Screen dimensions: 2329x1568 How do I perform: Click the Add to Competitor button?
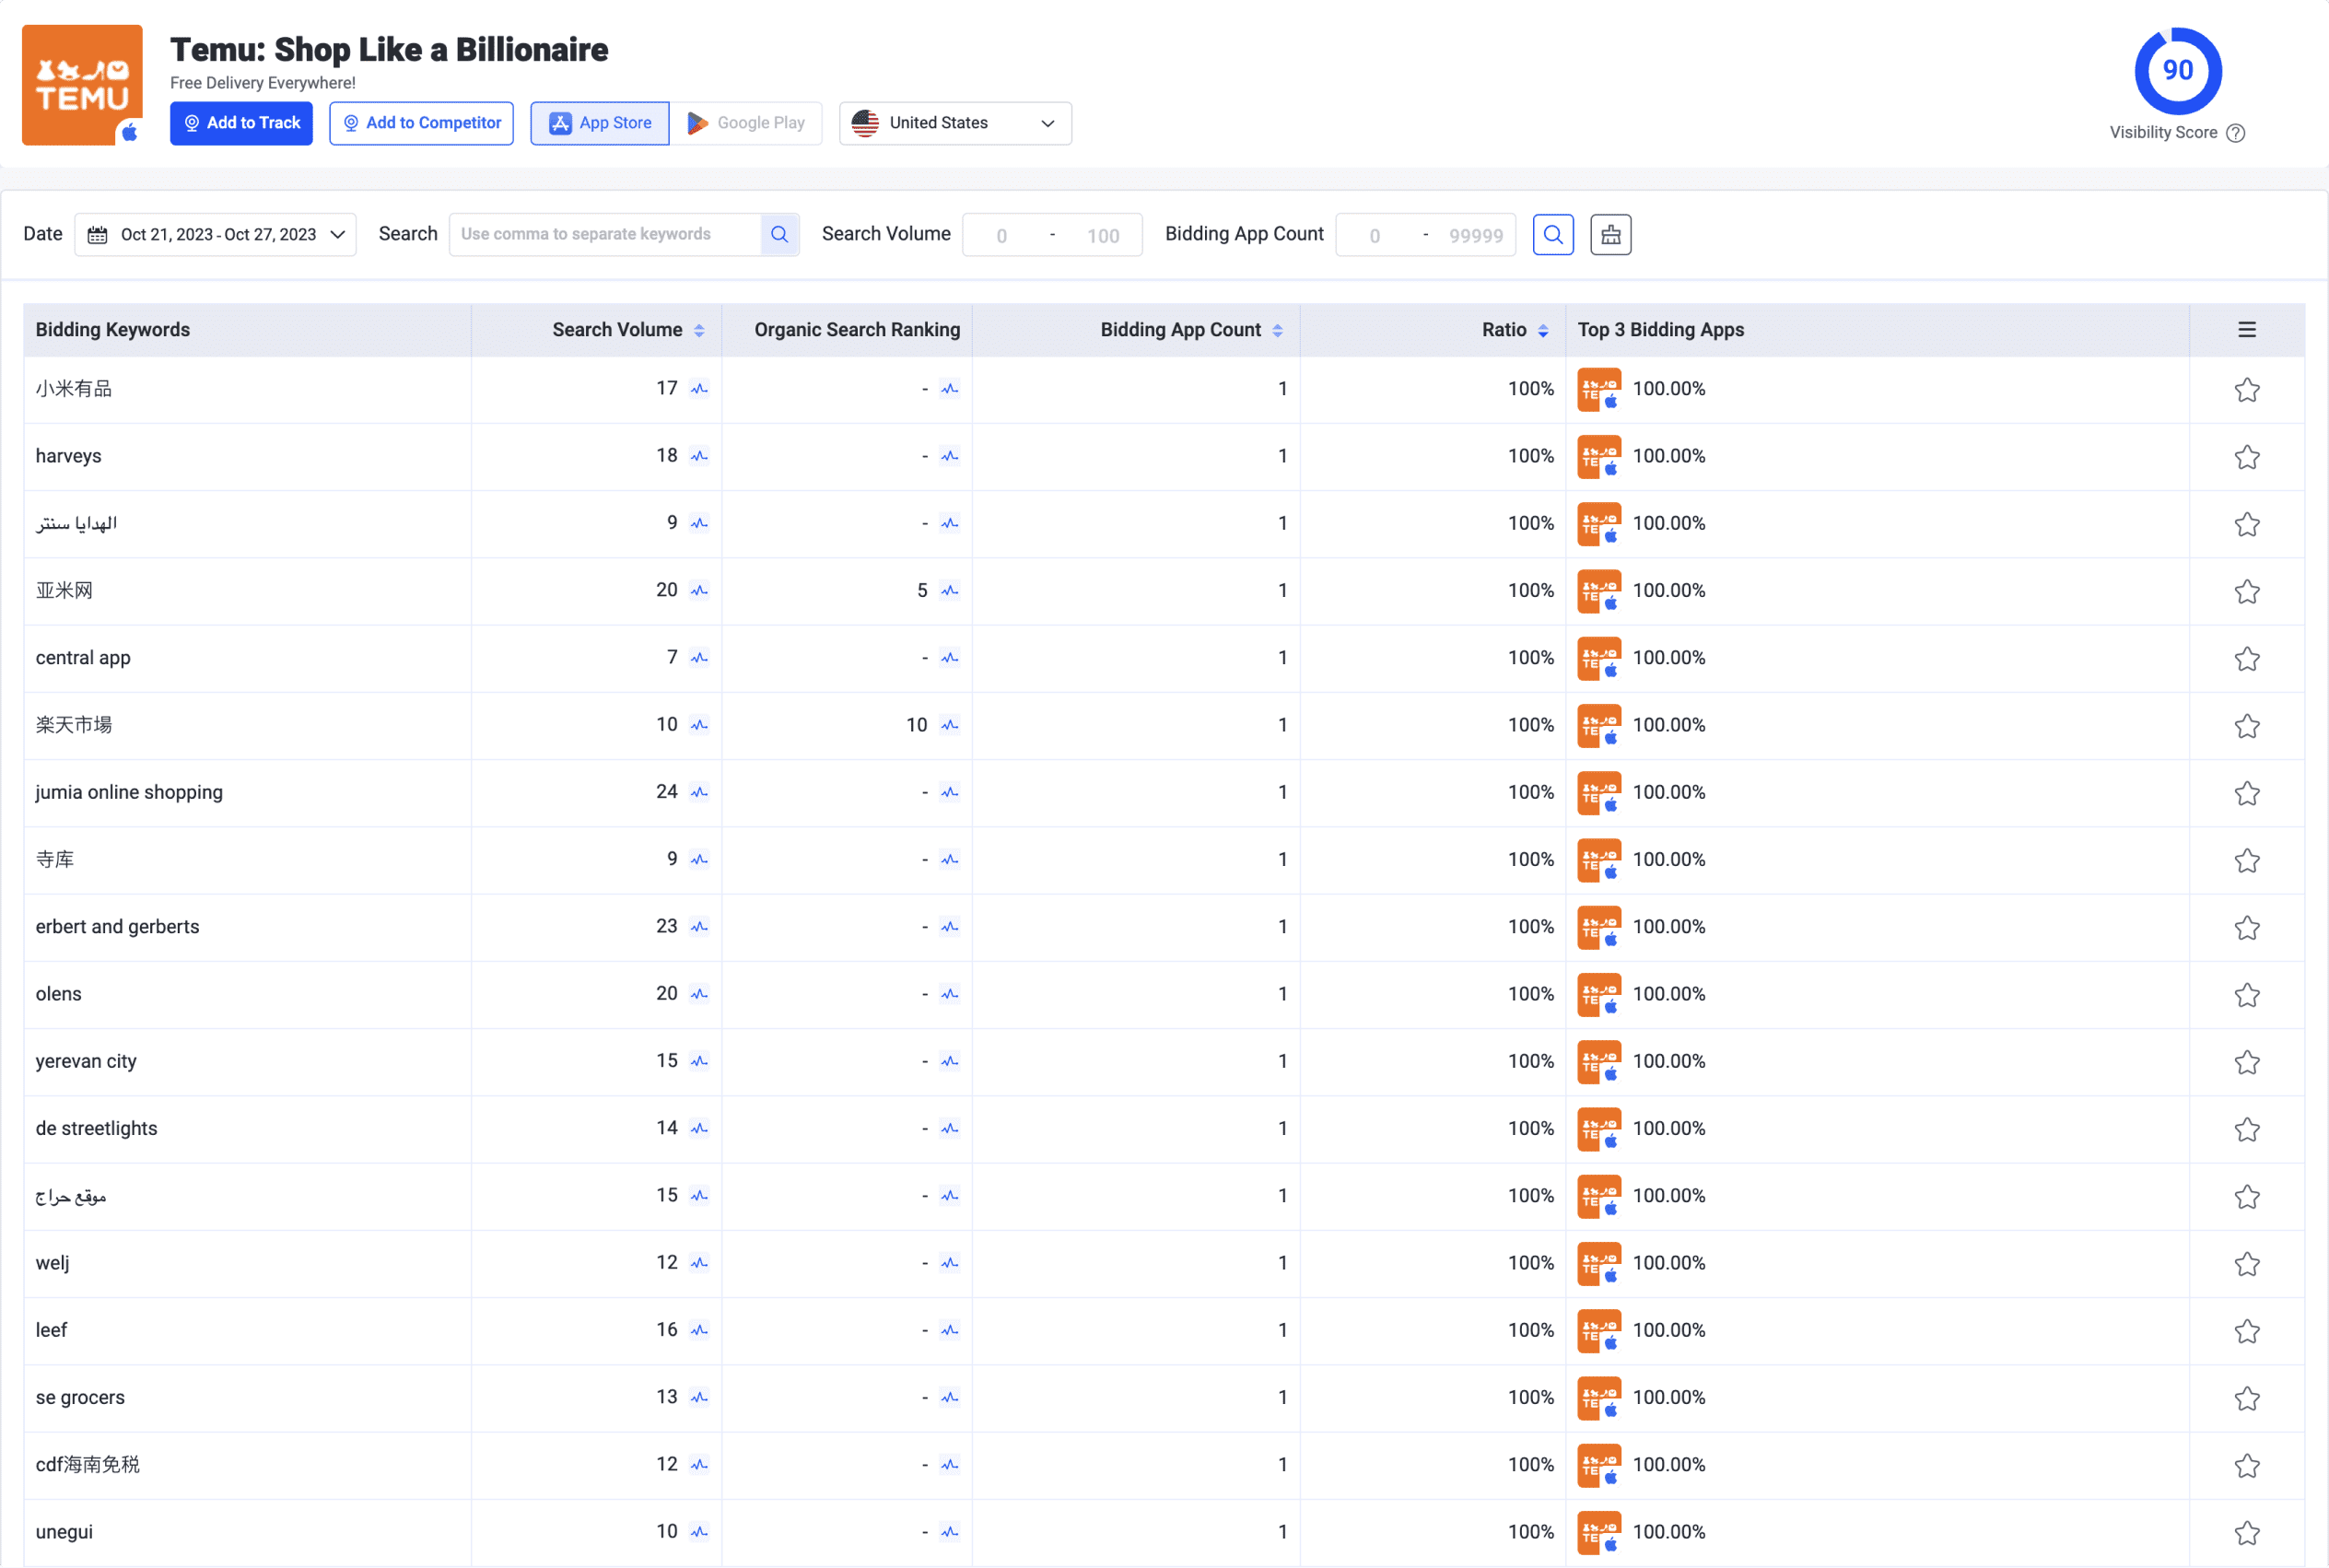[x=421, y=123]
